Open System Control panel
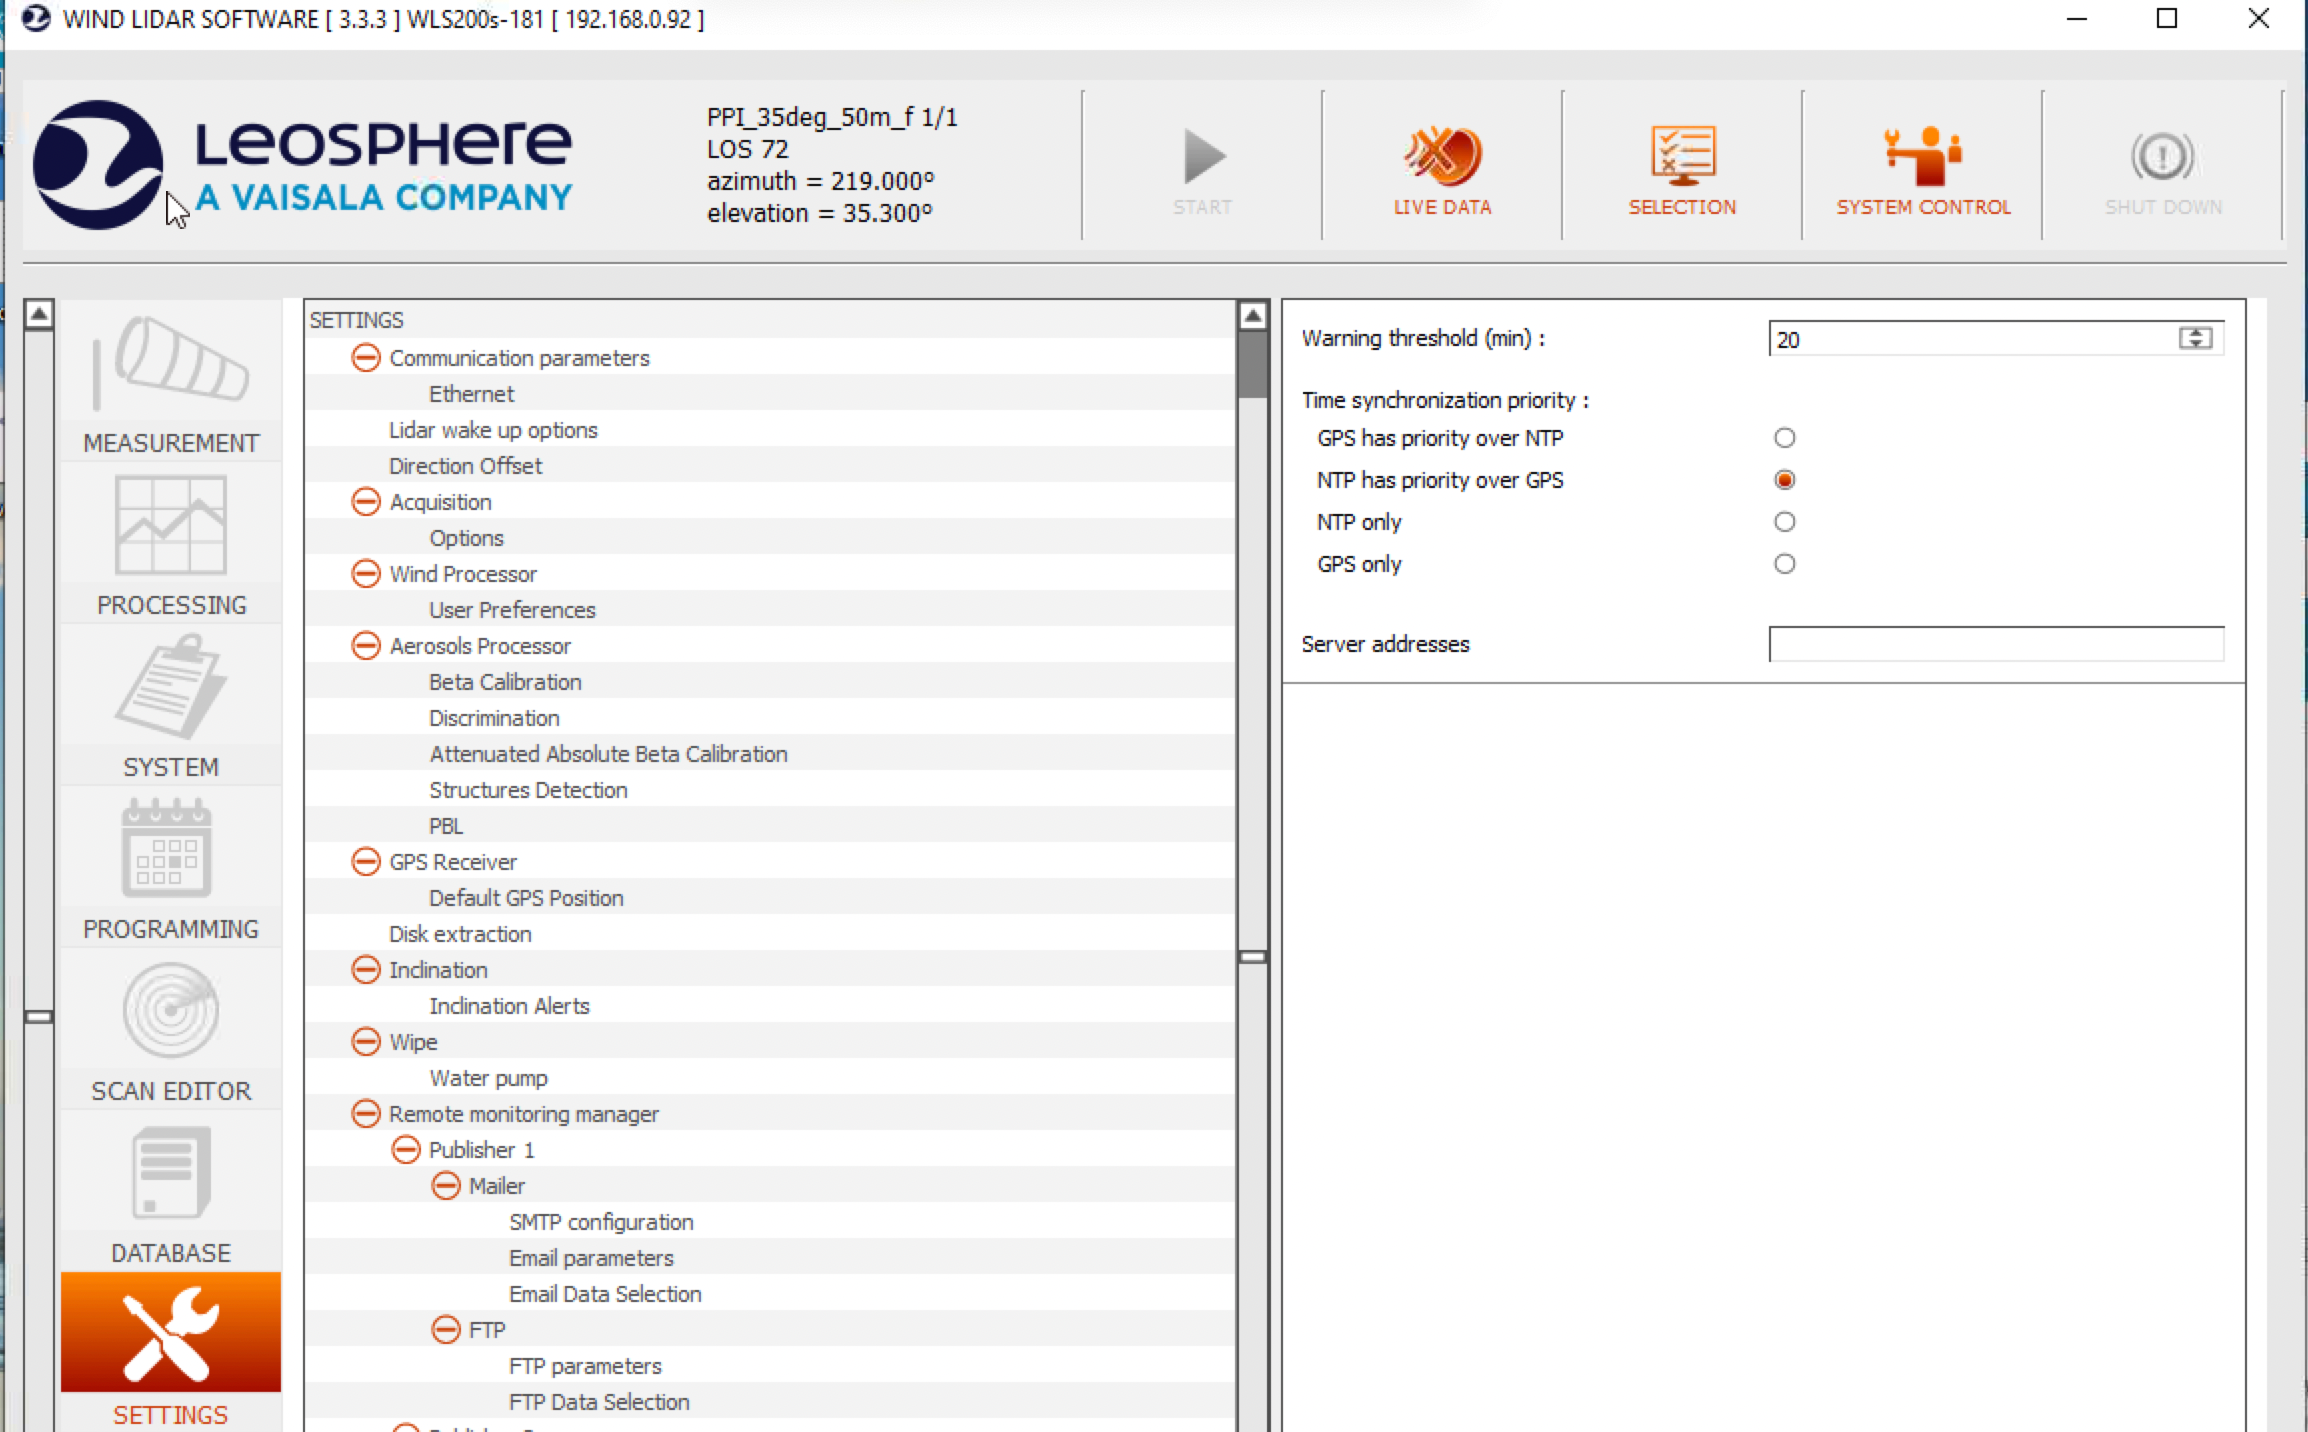2308x1432 pixels. pos(1922,168)
